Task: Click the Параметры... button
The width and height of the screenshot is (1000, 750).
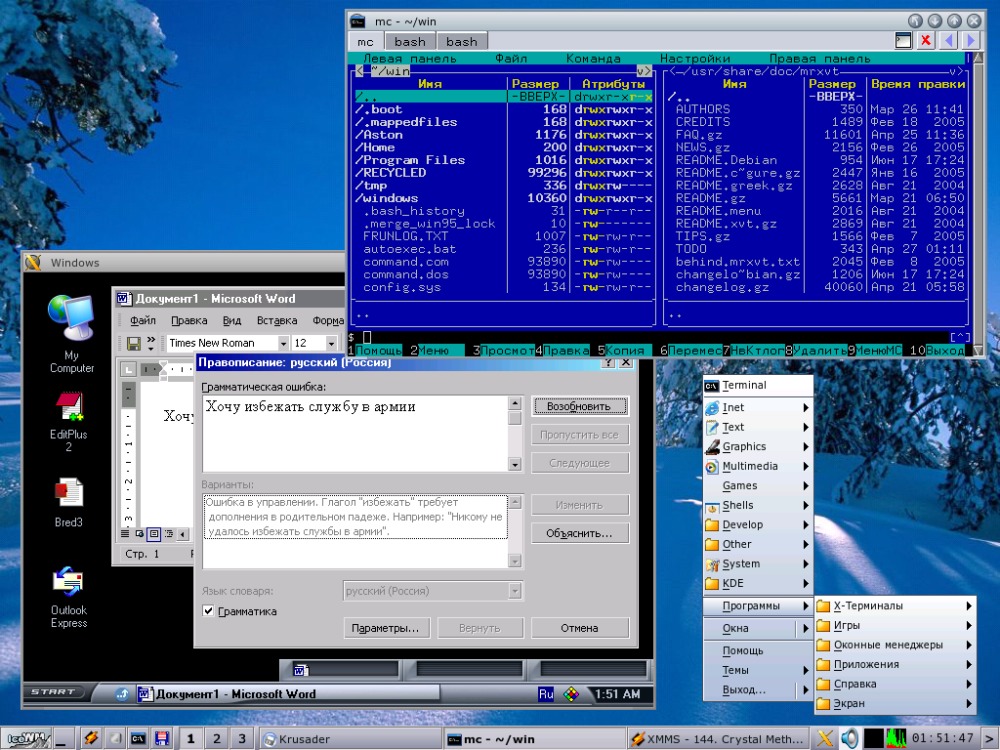Action: click(386, 628)
